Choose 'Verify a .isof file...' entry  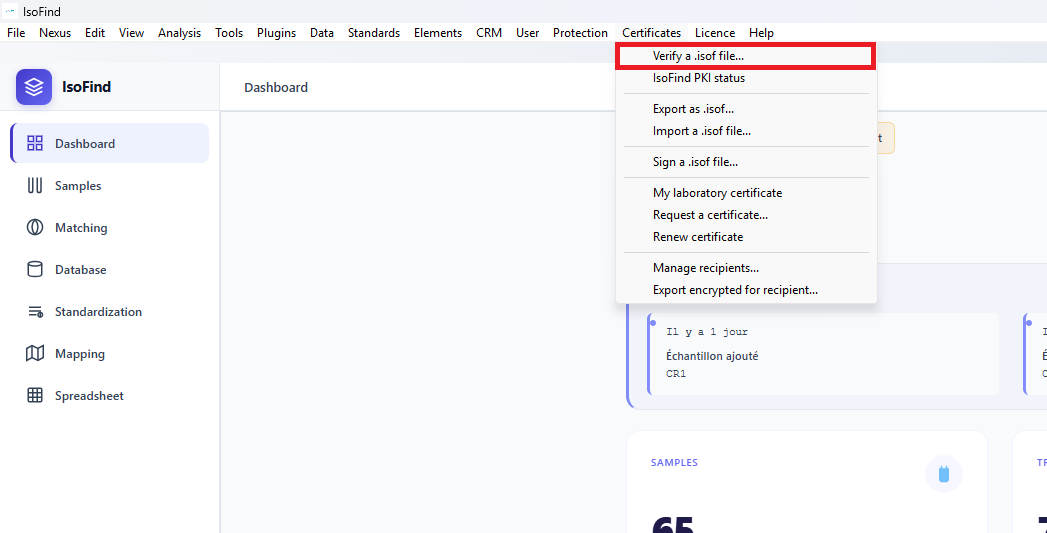click(746, 57)
